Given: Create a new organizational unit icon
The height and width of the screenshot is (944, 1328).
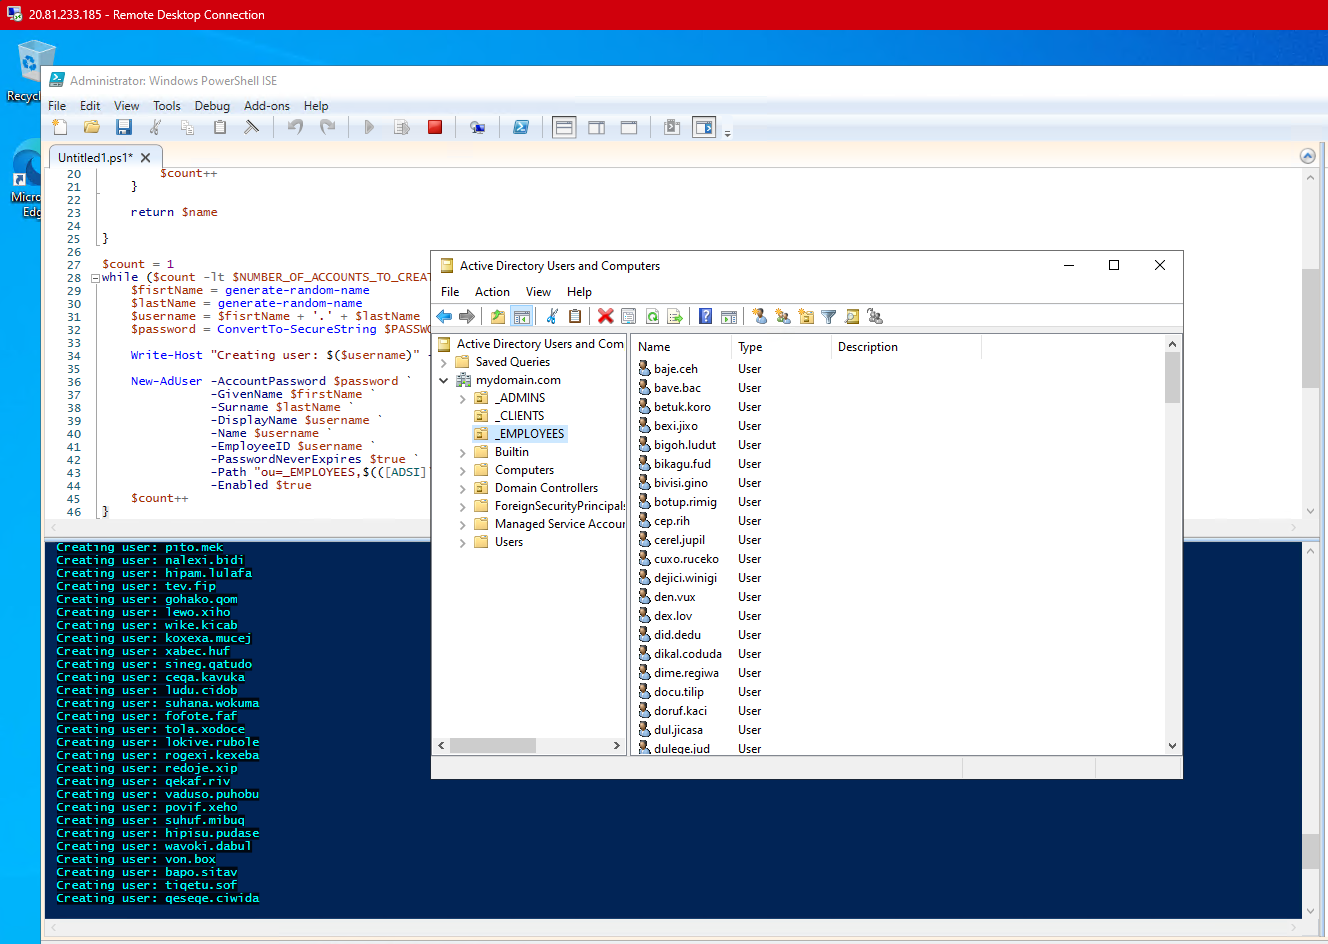Looking at the screenshot, I should coord(806,316).
